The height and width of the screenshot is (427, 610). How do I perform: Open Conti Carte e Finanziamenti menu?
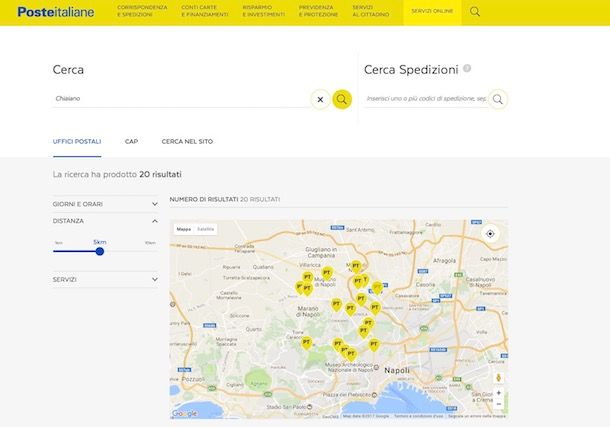click(205, 11)
